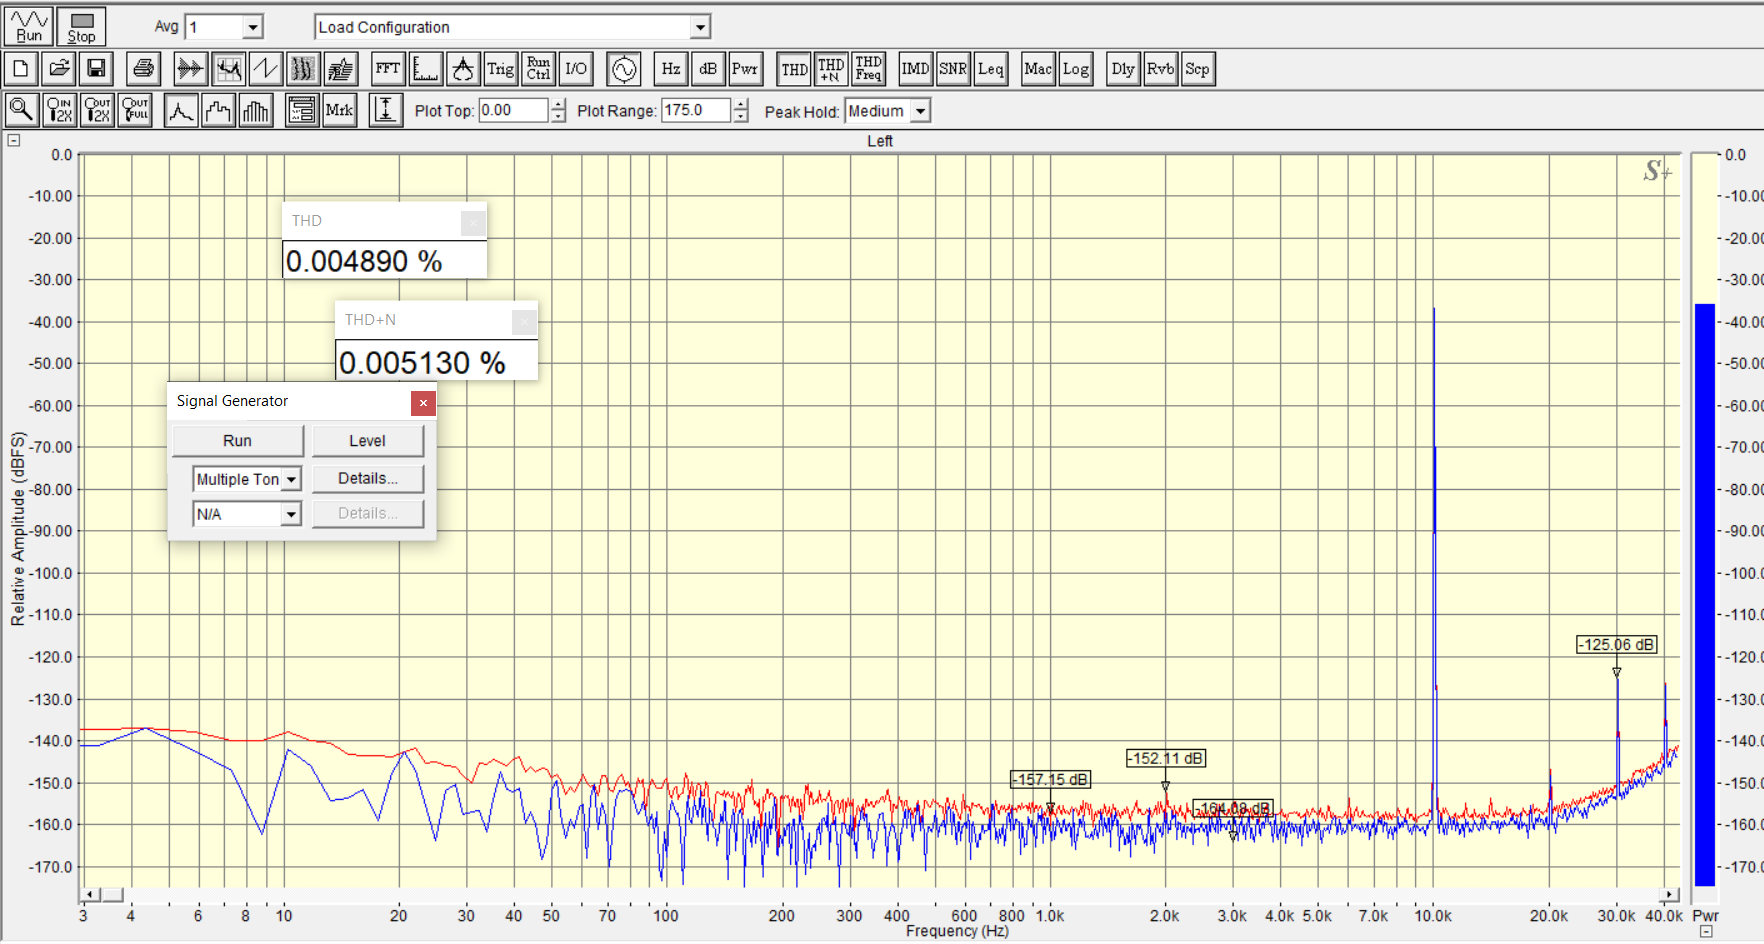Image resolution: width=1764 pixels, height=944 pixels.
Task: Start the analyzer with the Run button
Action: [x=29, y=27]
